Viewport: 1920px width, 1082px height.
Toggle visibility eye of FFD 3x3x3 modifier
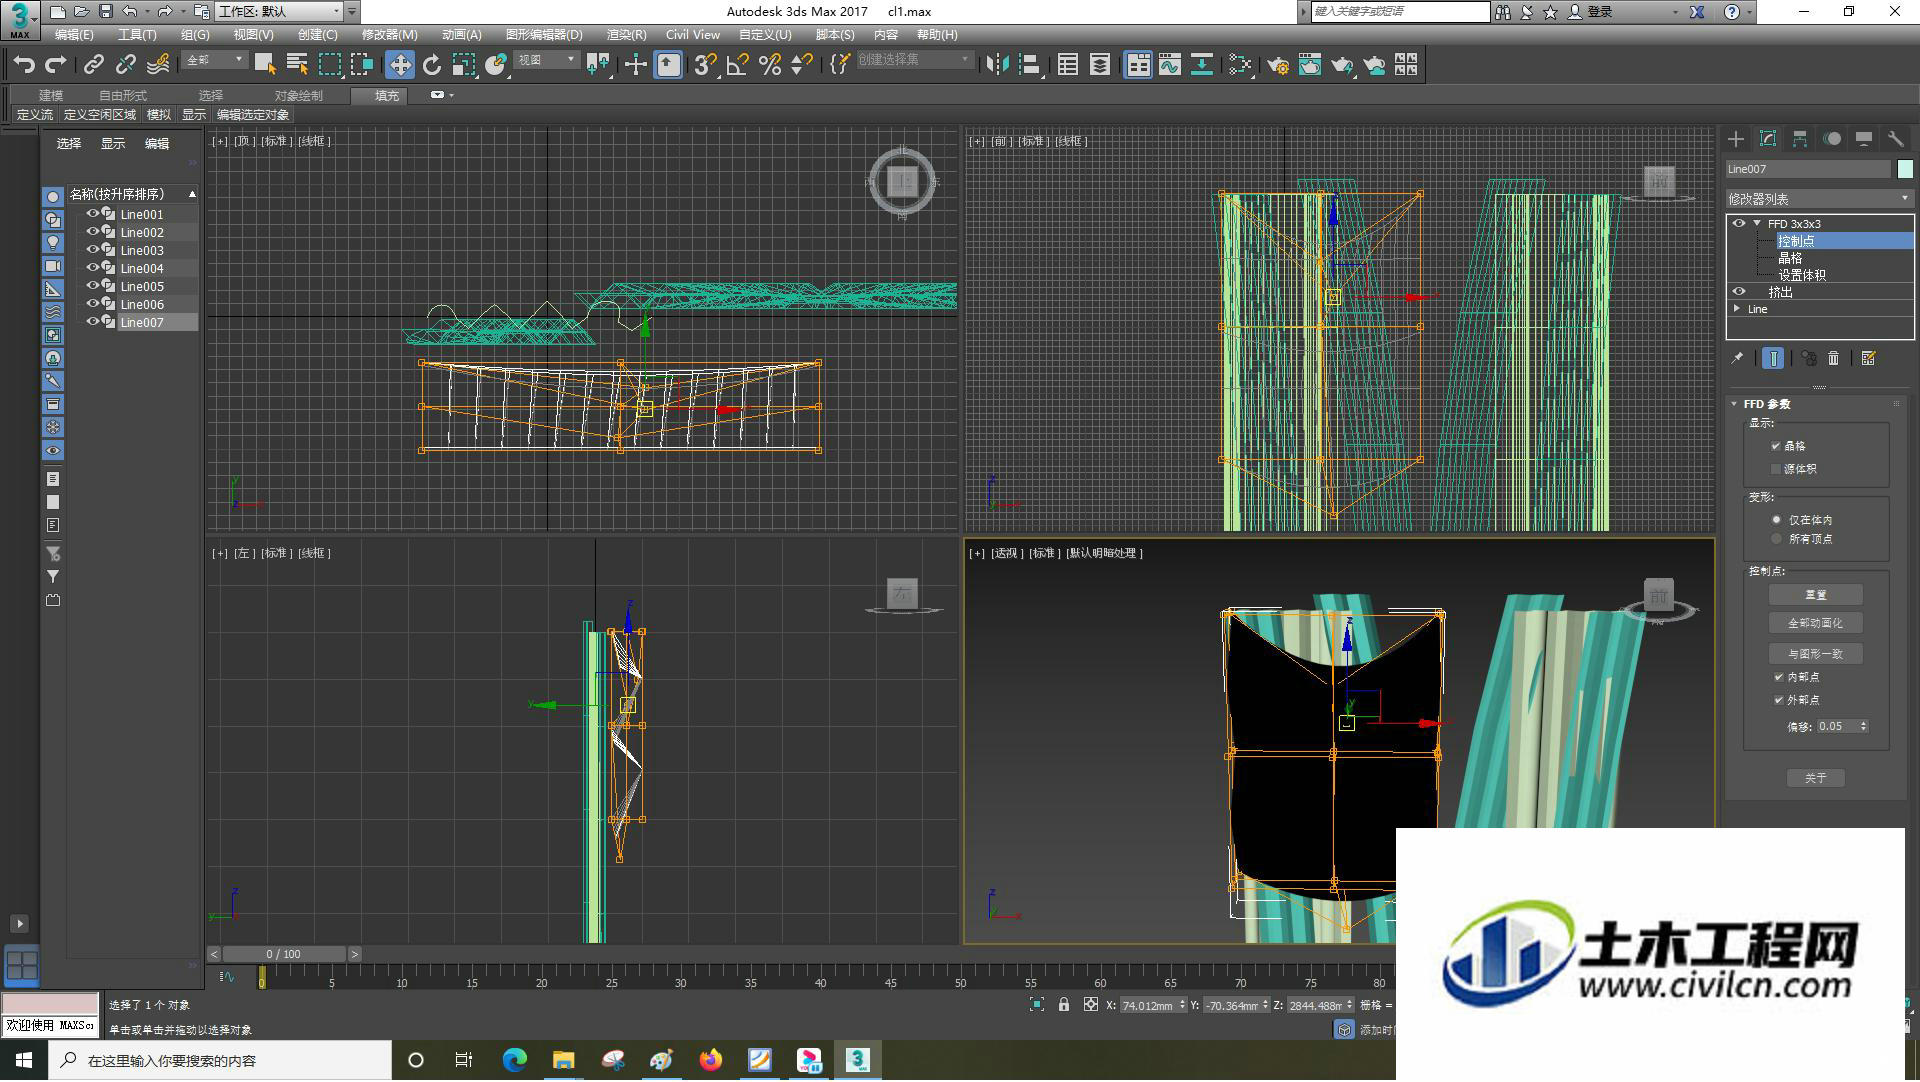(x=1739, y=224)
